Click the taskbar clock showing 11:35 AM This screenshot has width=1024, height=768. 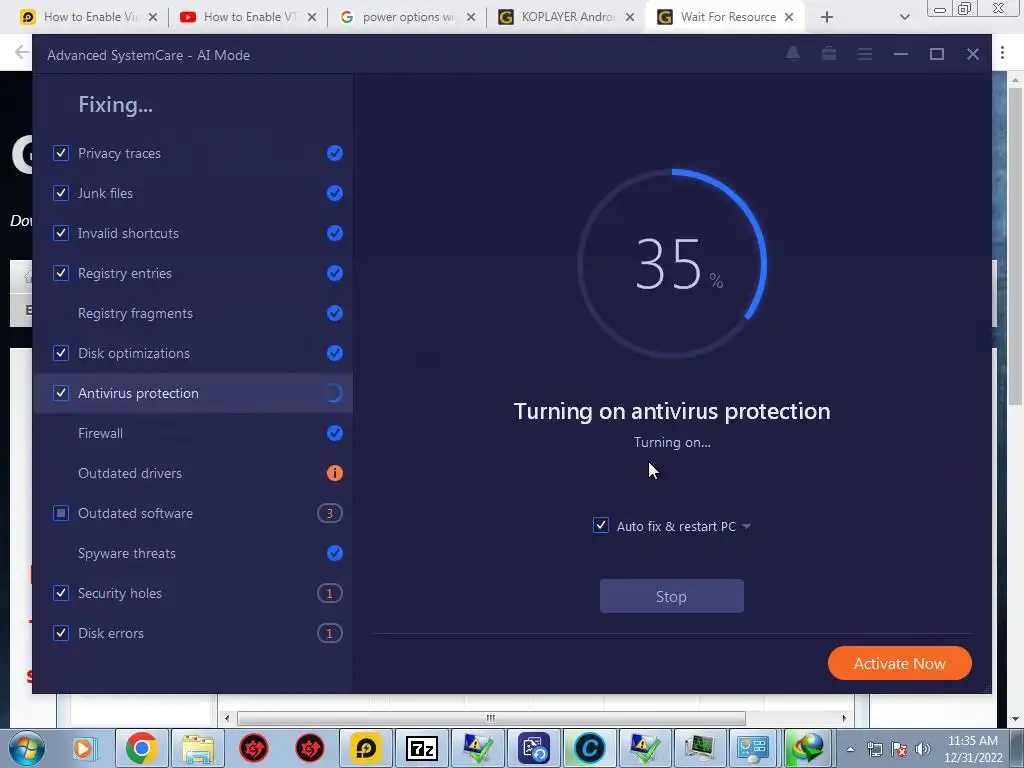pos(973,749)
